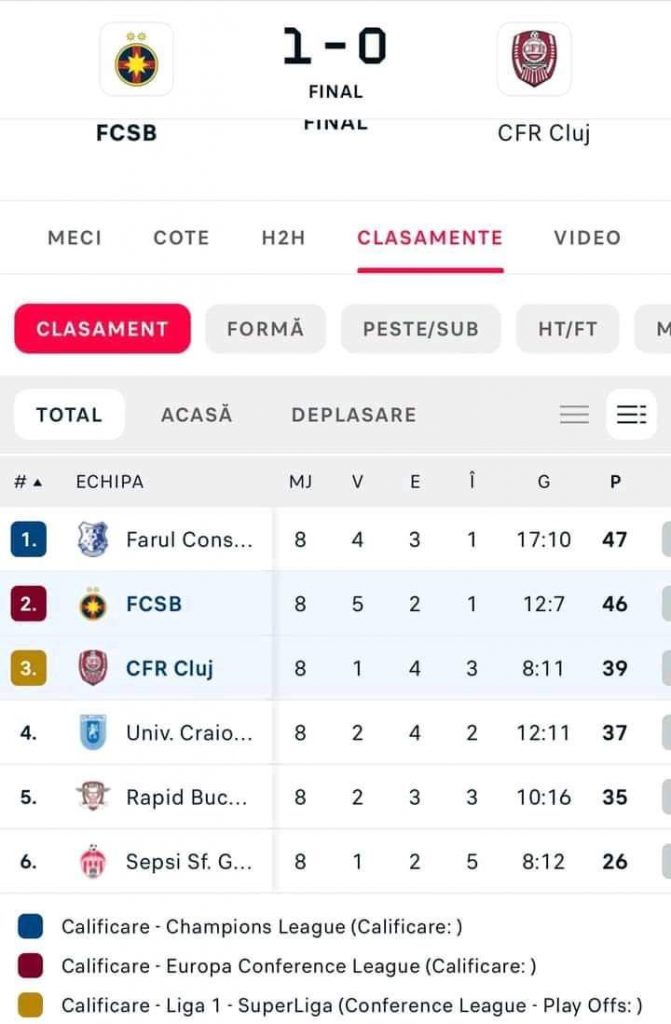Select the TOTAL standings filter

[x=69, y=415]
